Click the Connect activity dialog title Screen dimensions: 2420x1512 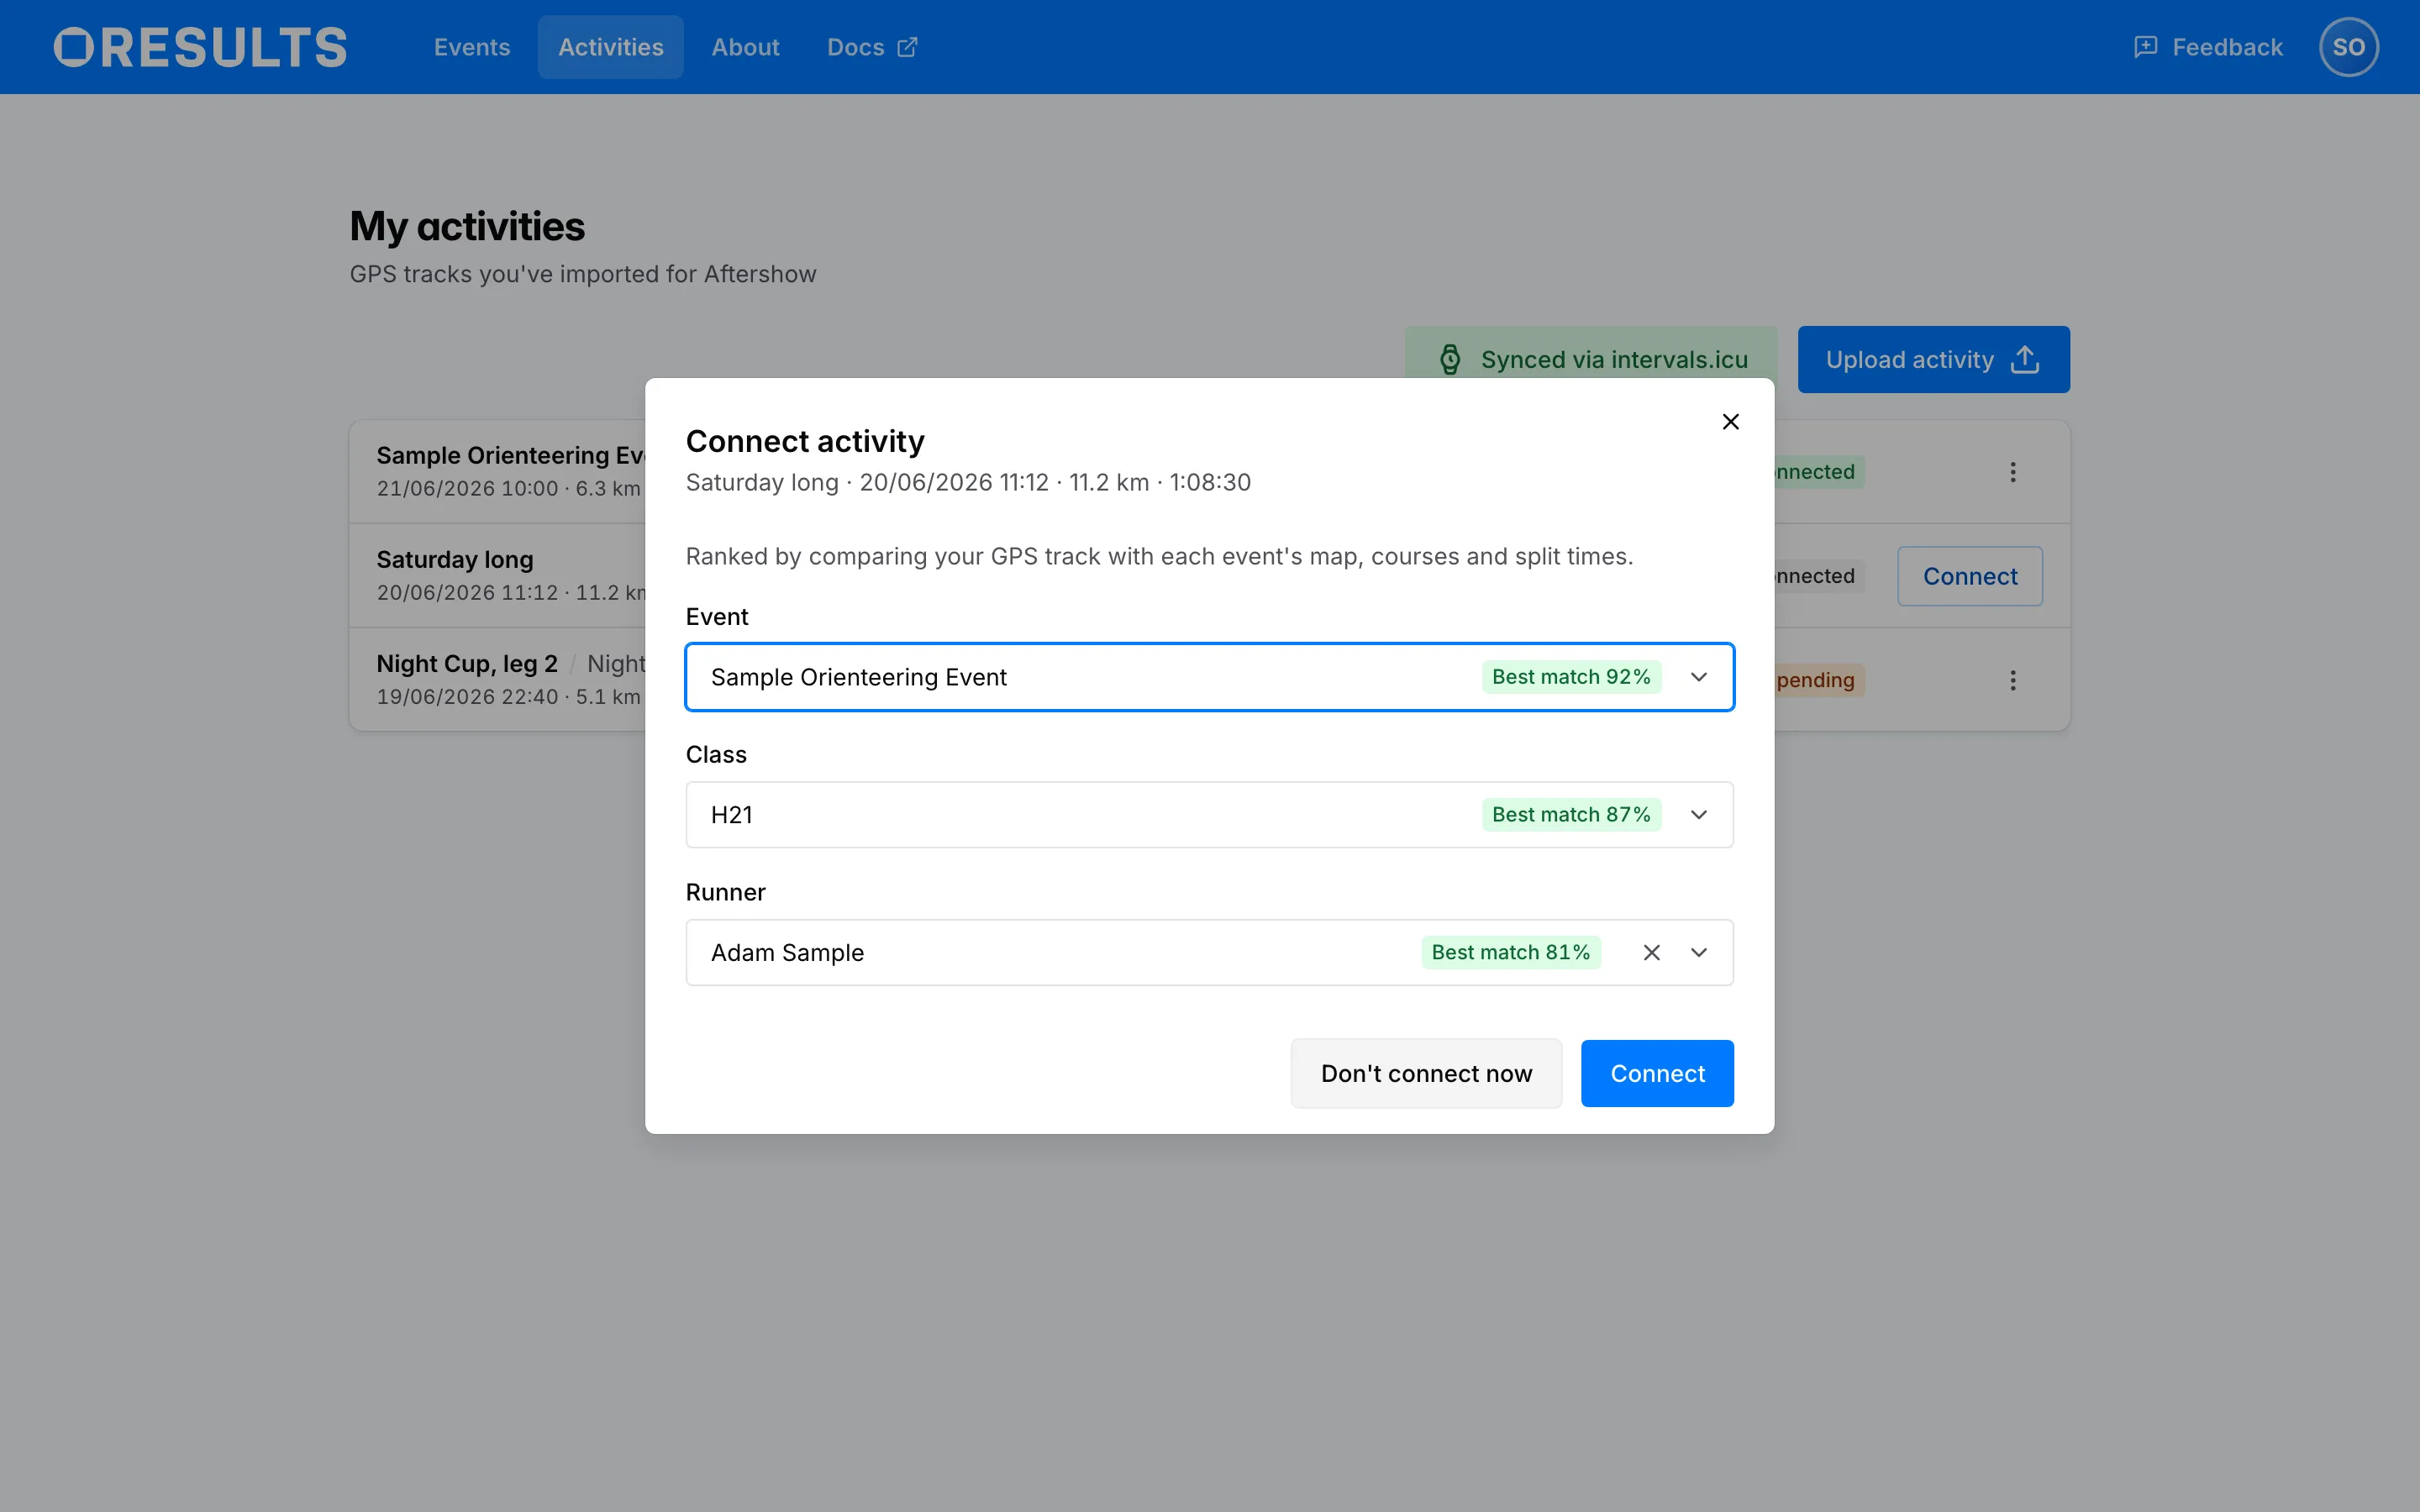(805, 441)
